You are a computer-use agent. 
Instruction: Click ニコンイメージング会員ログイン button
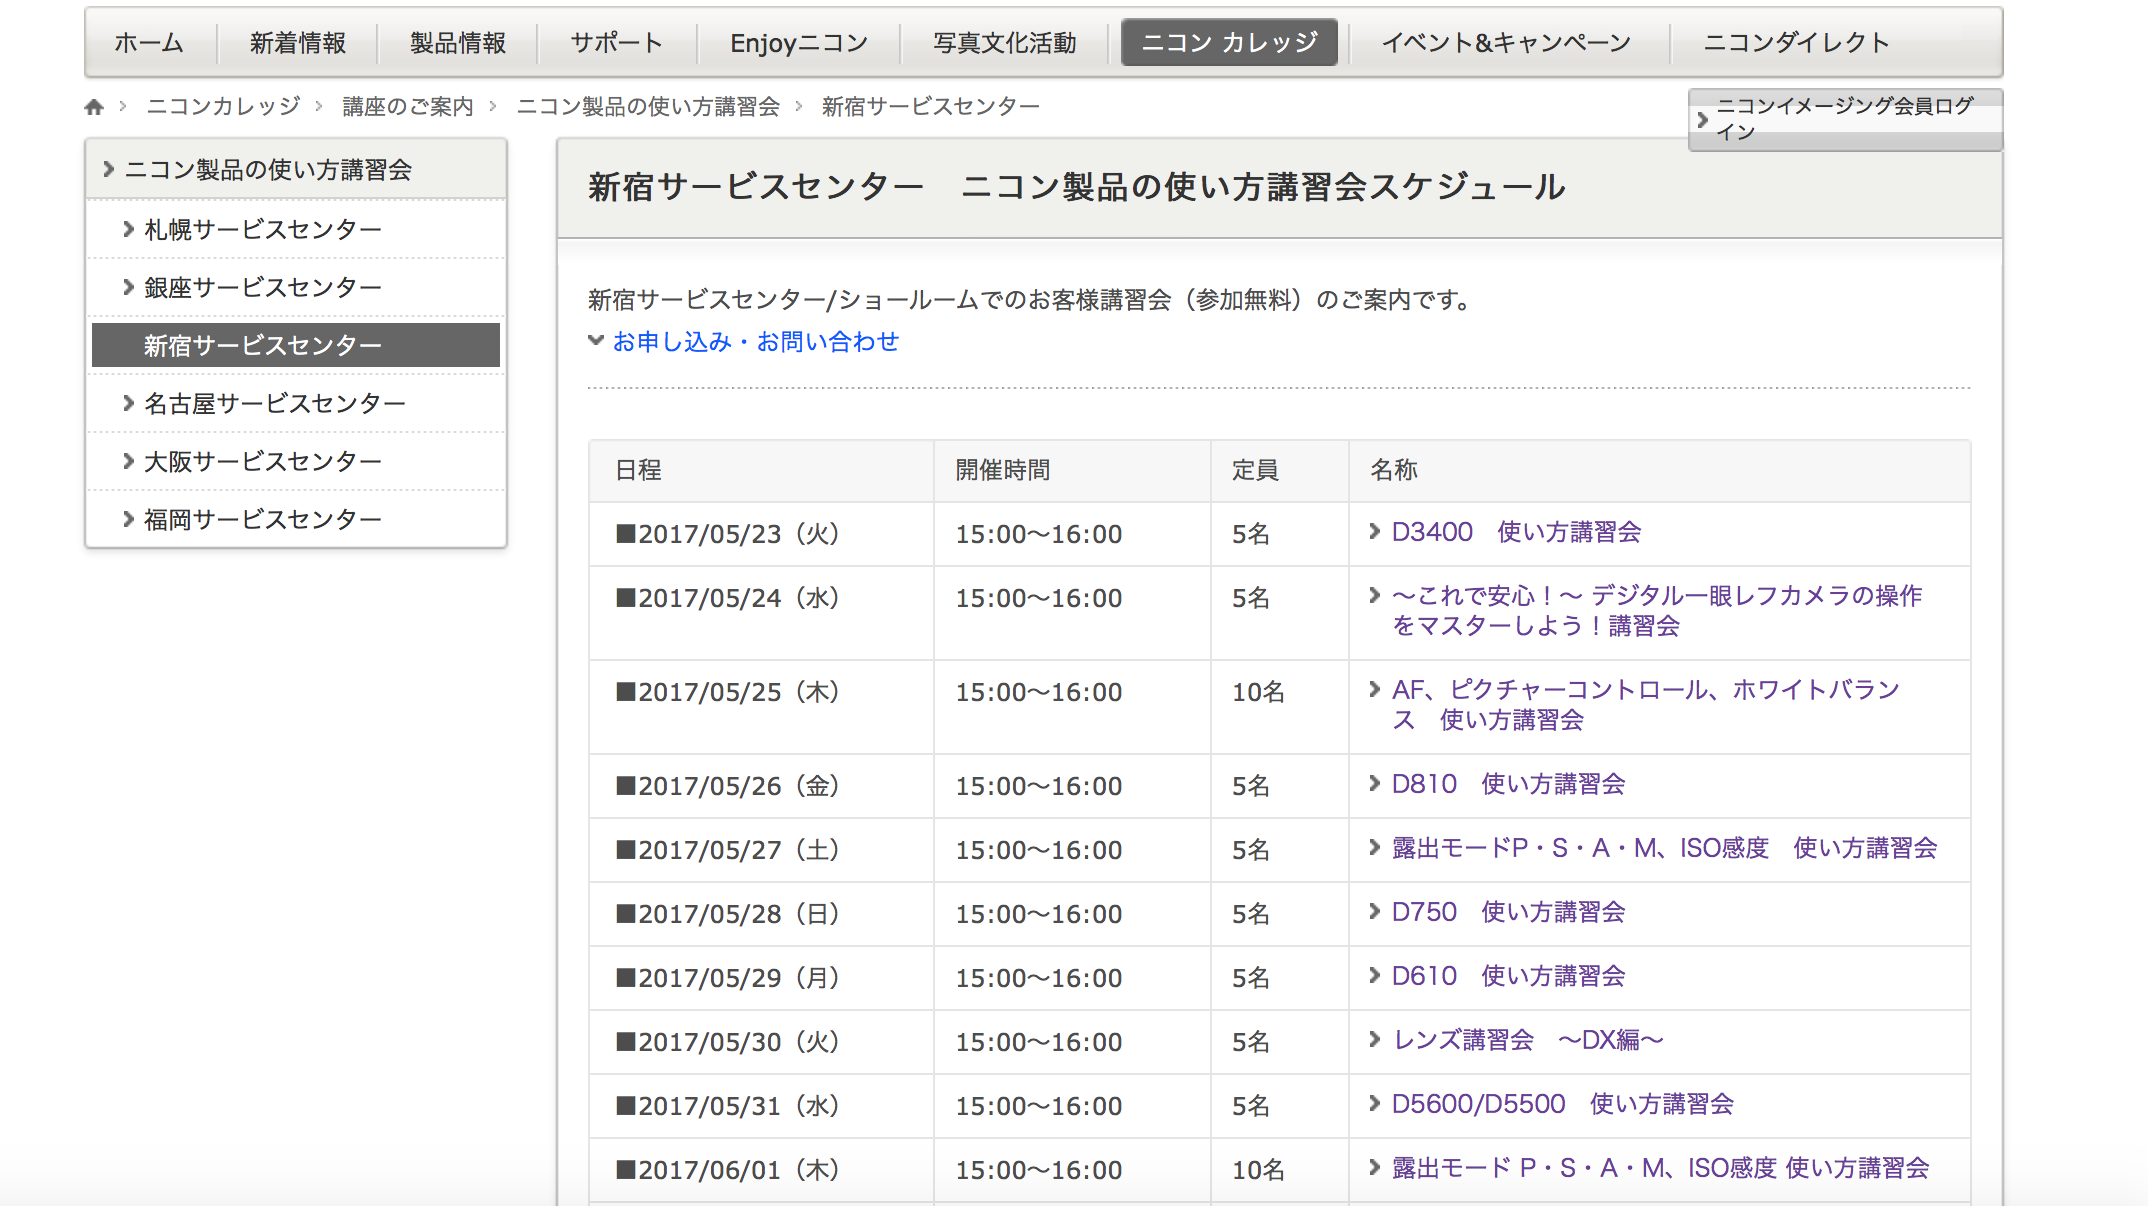[x=1845, y=119]
